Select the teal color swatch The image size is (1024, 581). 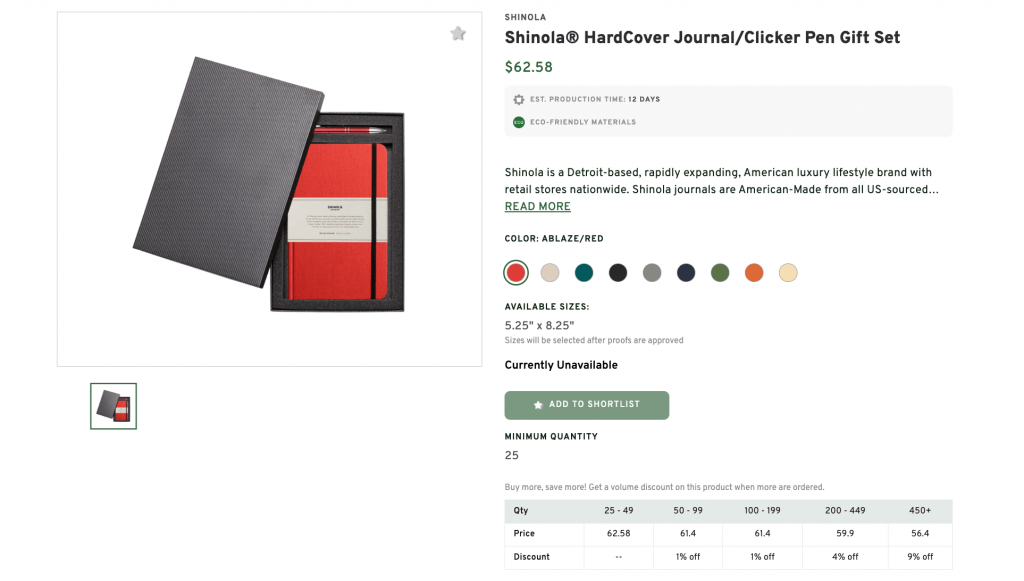(584, 272)
